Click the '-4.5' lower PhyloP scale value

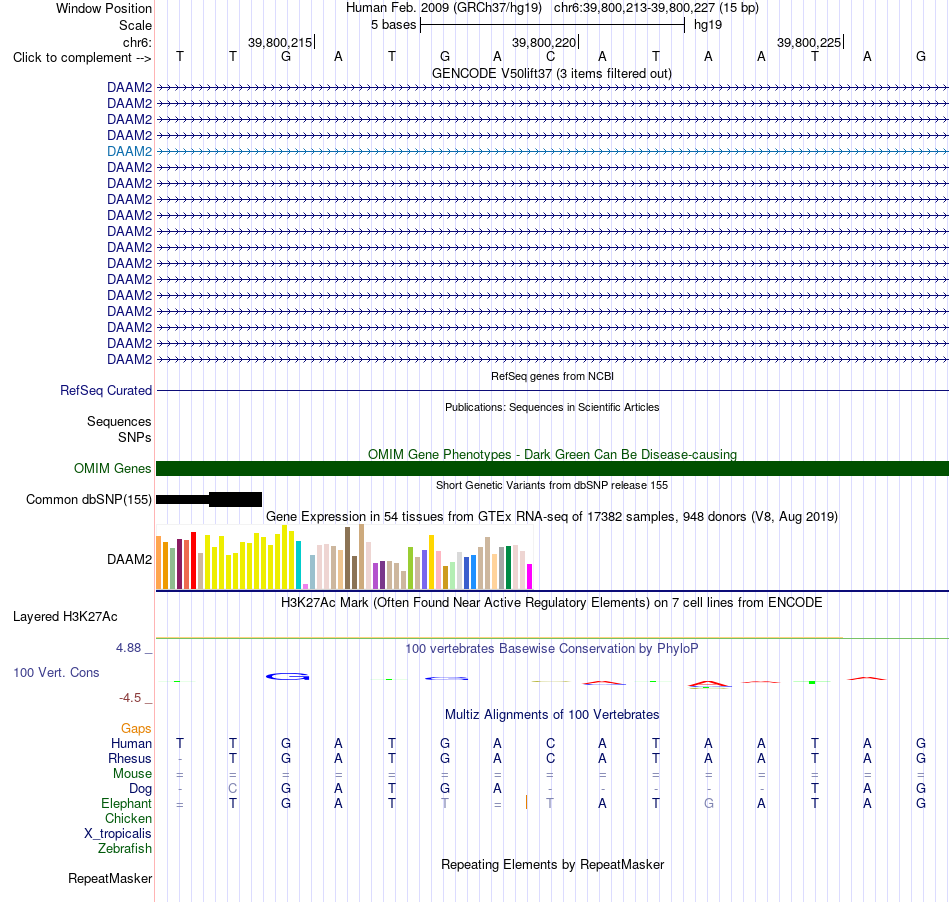[x=130, y=698]
